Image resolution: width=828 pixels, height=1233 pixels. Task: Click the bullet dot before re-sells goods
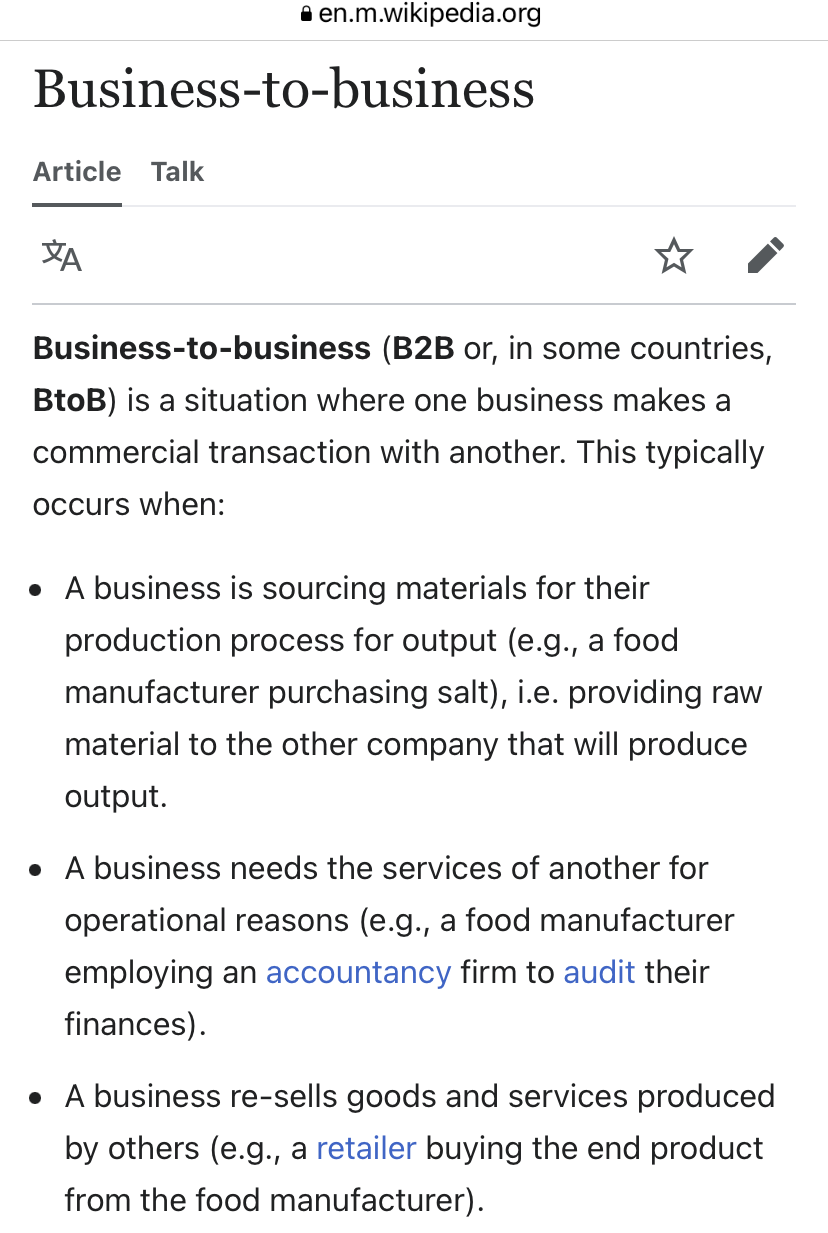[x=37, y=1097]
